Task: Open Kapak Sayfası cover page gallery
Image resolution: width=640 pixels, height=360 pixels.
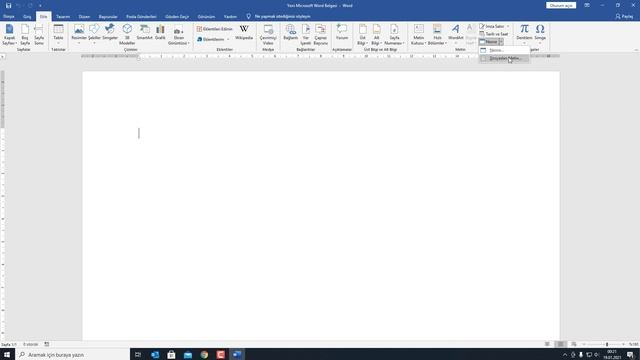Action: 9,35
